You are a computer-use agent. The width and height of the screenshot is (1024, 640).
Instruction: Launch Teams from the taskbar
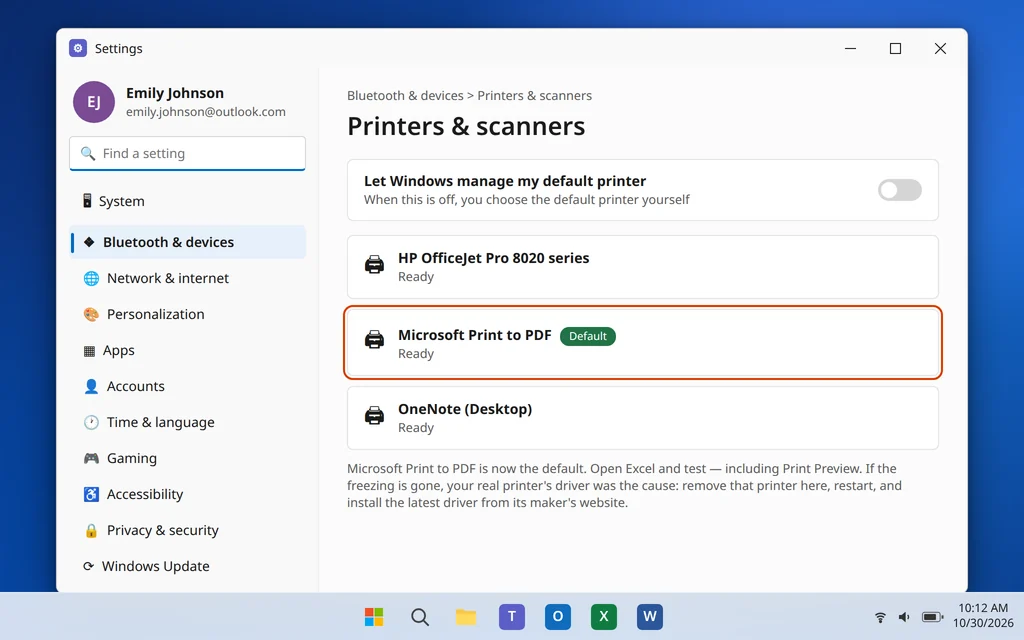(x=512, y=616)
